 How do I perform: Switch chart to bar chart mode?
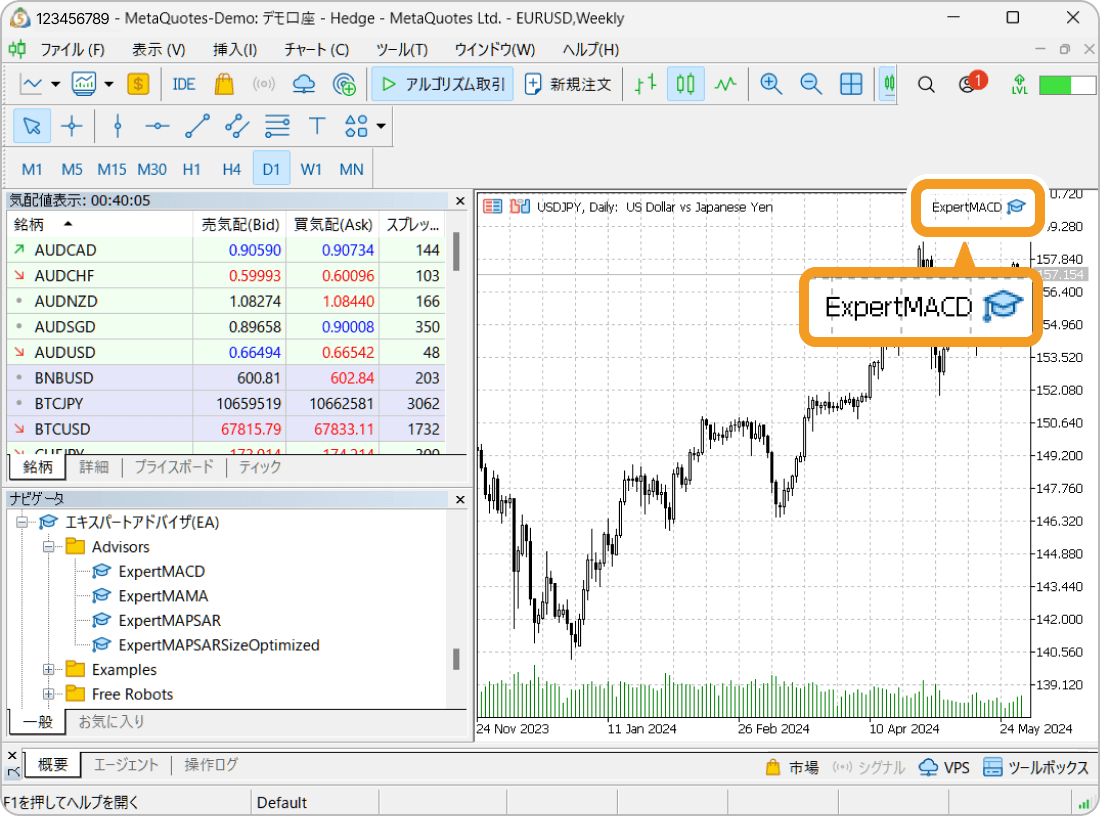coord(645,84)
